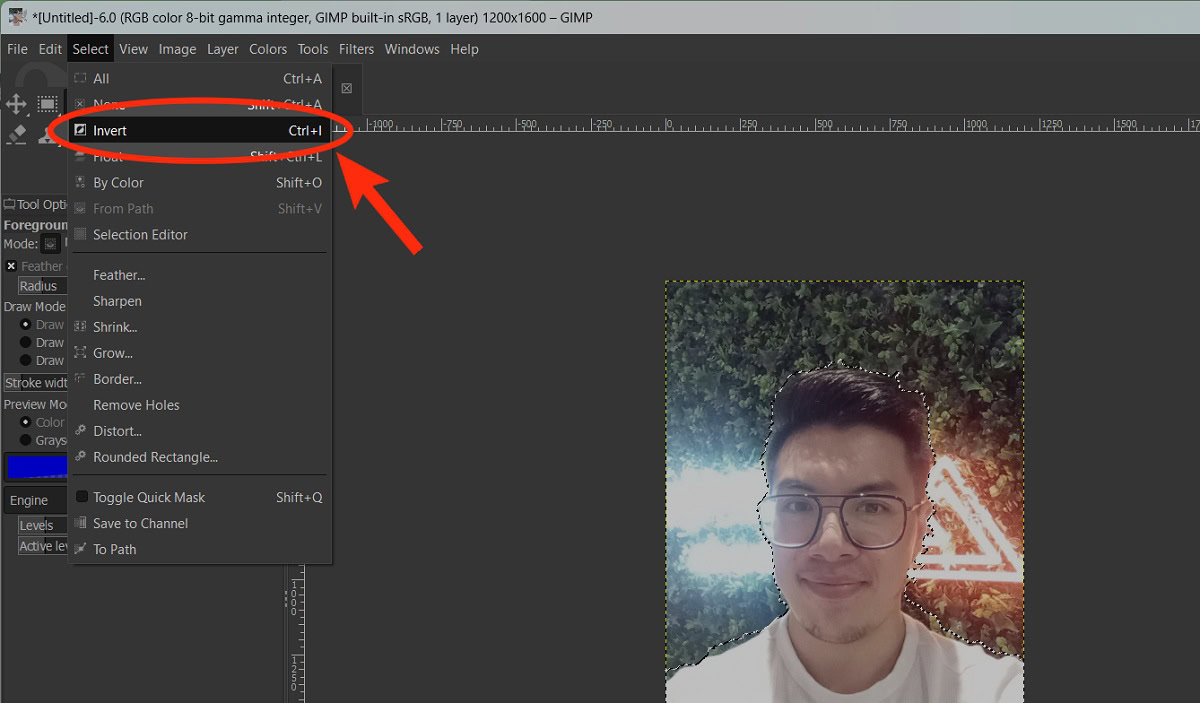Select the Eraser tool
1200x703 pixels.
(x=16, y=134)
